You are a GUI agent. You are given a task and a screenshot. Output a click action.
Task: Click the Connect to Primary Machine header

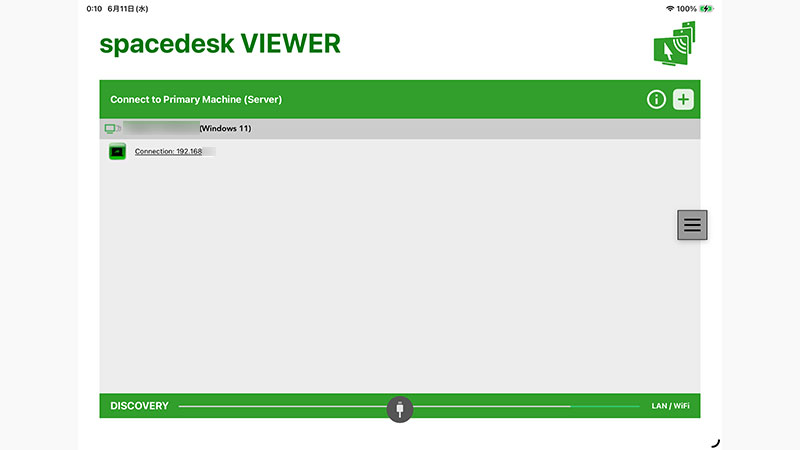(x=196, y=99)
